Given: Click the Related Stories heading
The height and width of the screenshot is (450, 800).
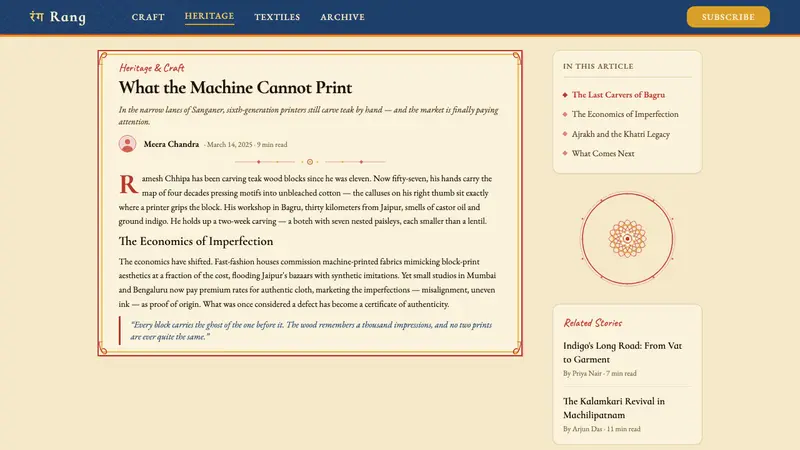Looking at the screenshot, I should [593, 323].
